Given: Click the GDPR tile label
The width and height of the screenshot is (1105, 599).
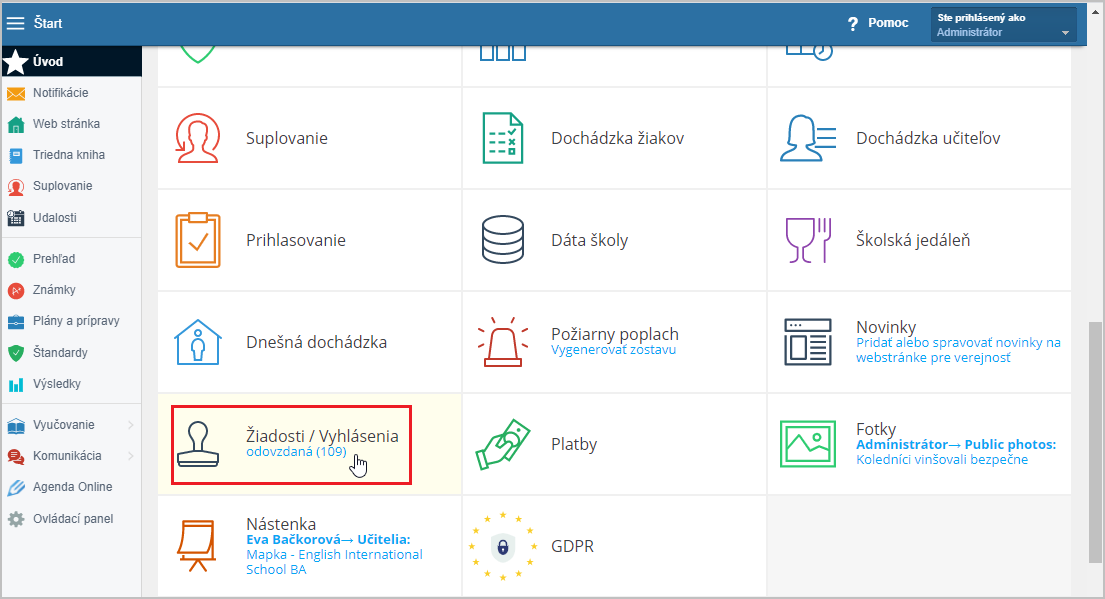Looking at the screenshot, I should (572, 546).
